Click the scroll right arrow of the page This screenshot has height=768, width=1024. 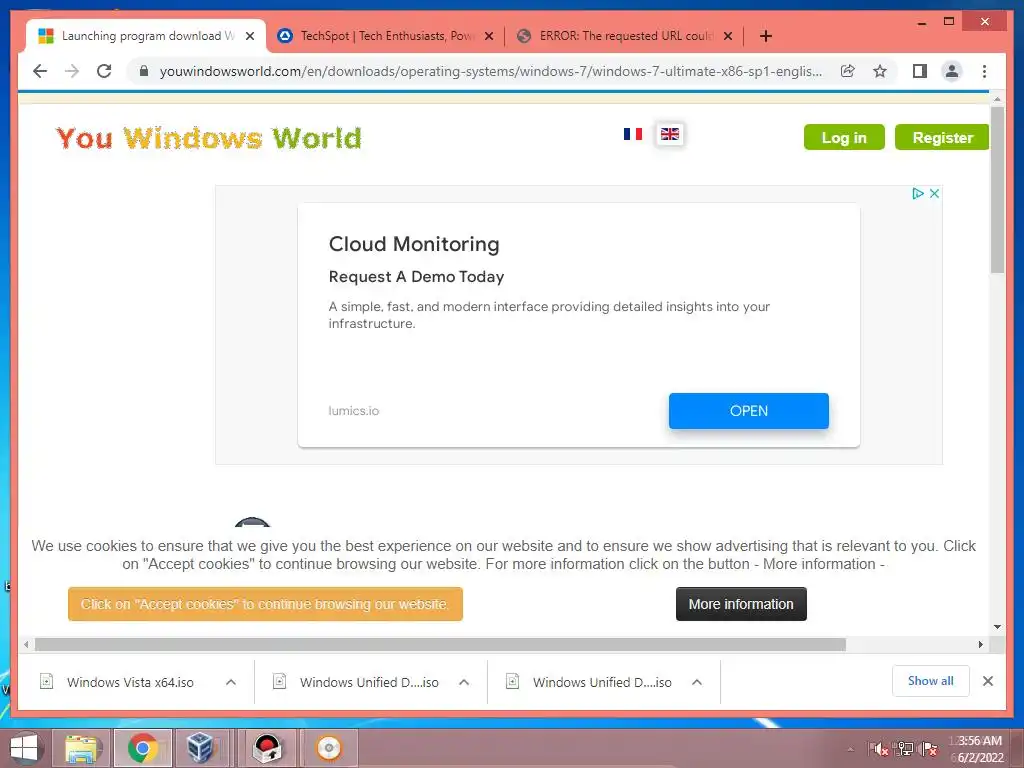[981, 645]
